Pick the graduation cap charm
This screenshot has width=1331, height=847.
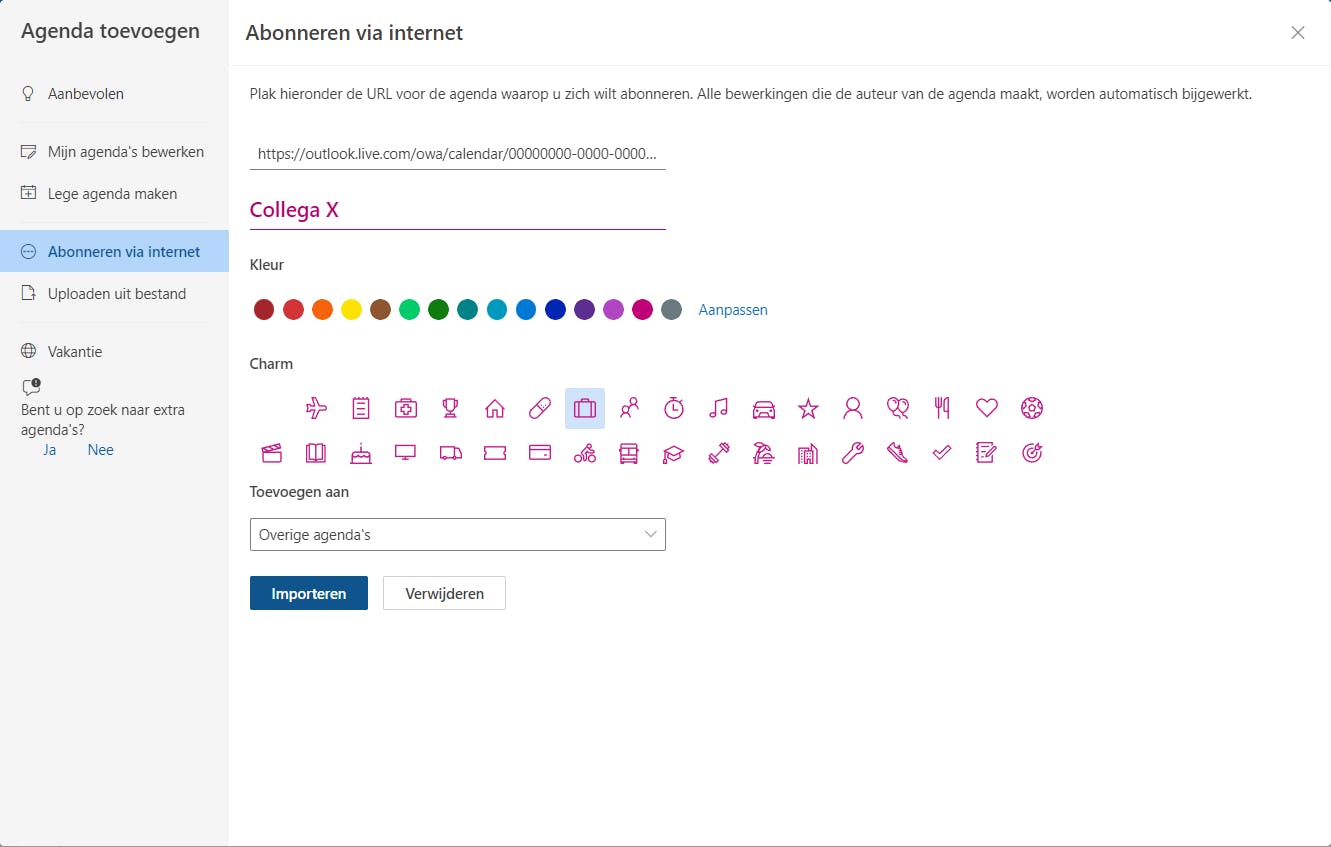point(673,453)
